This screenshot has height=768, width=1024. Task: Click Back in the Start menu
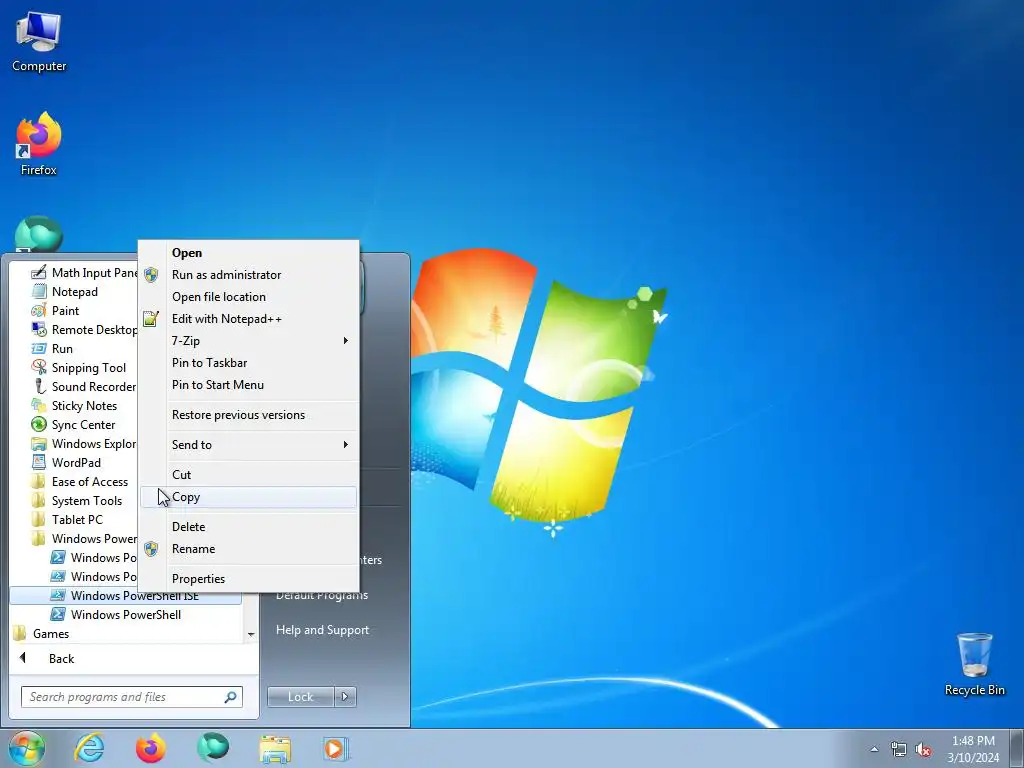click(61, 658)
